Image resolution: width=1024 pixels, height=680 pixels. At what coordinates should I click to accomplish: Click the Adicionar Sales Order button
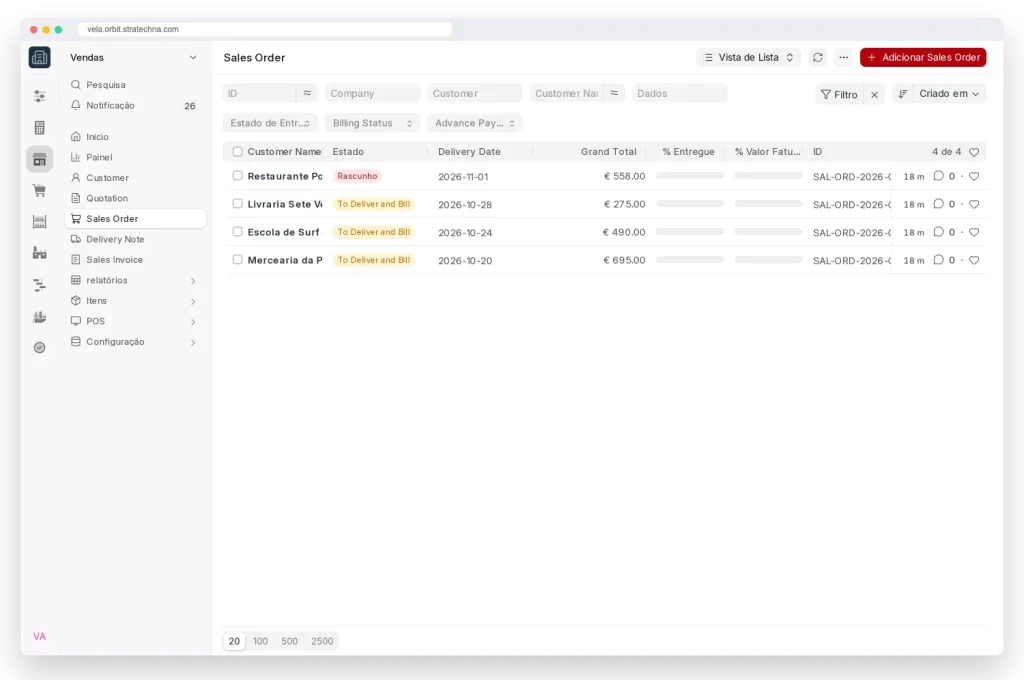coord(923,57)
